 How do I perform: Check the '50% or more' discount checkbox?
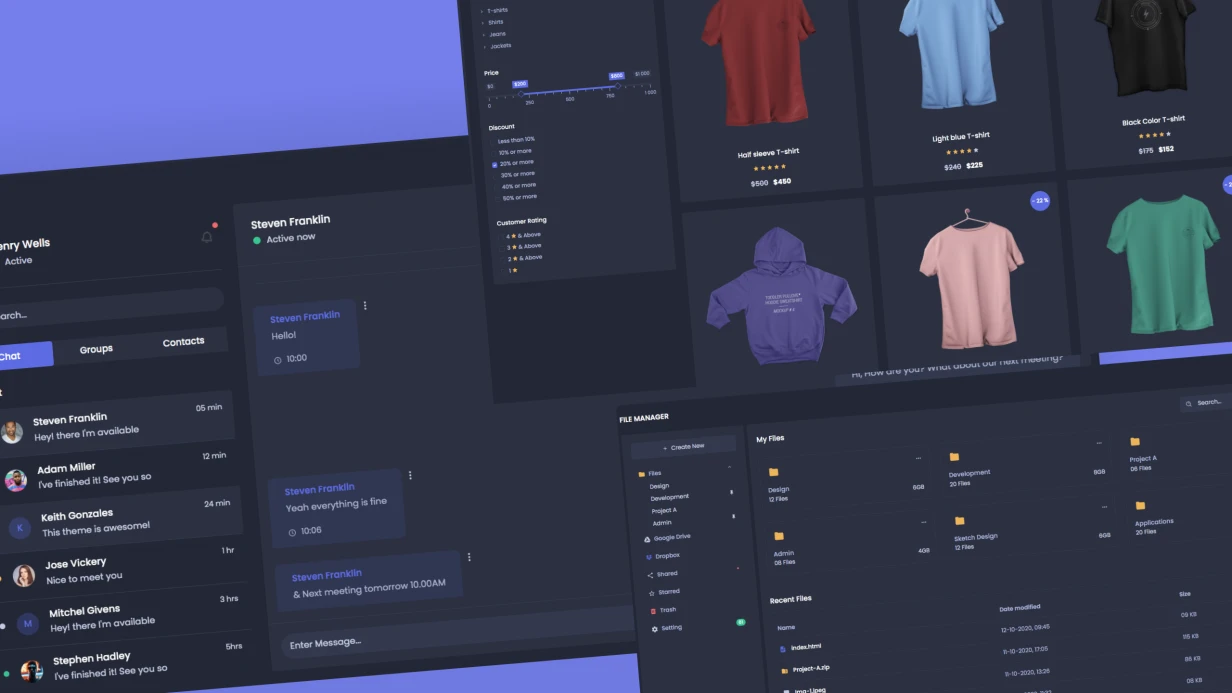point(498,200)
